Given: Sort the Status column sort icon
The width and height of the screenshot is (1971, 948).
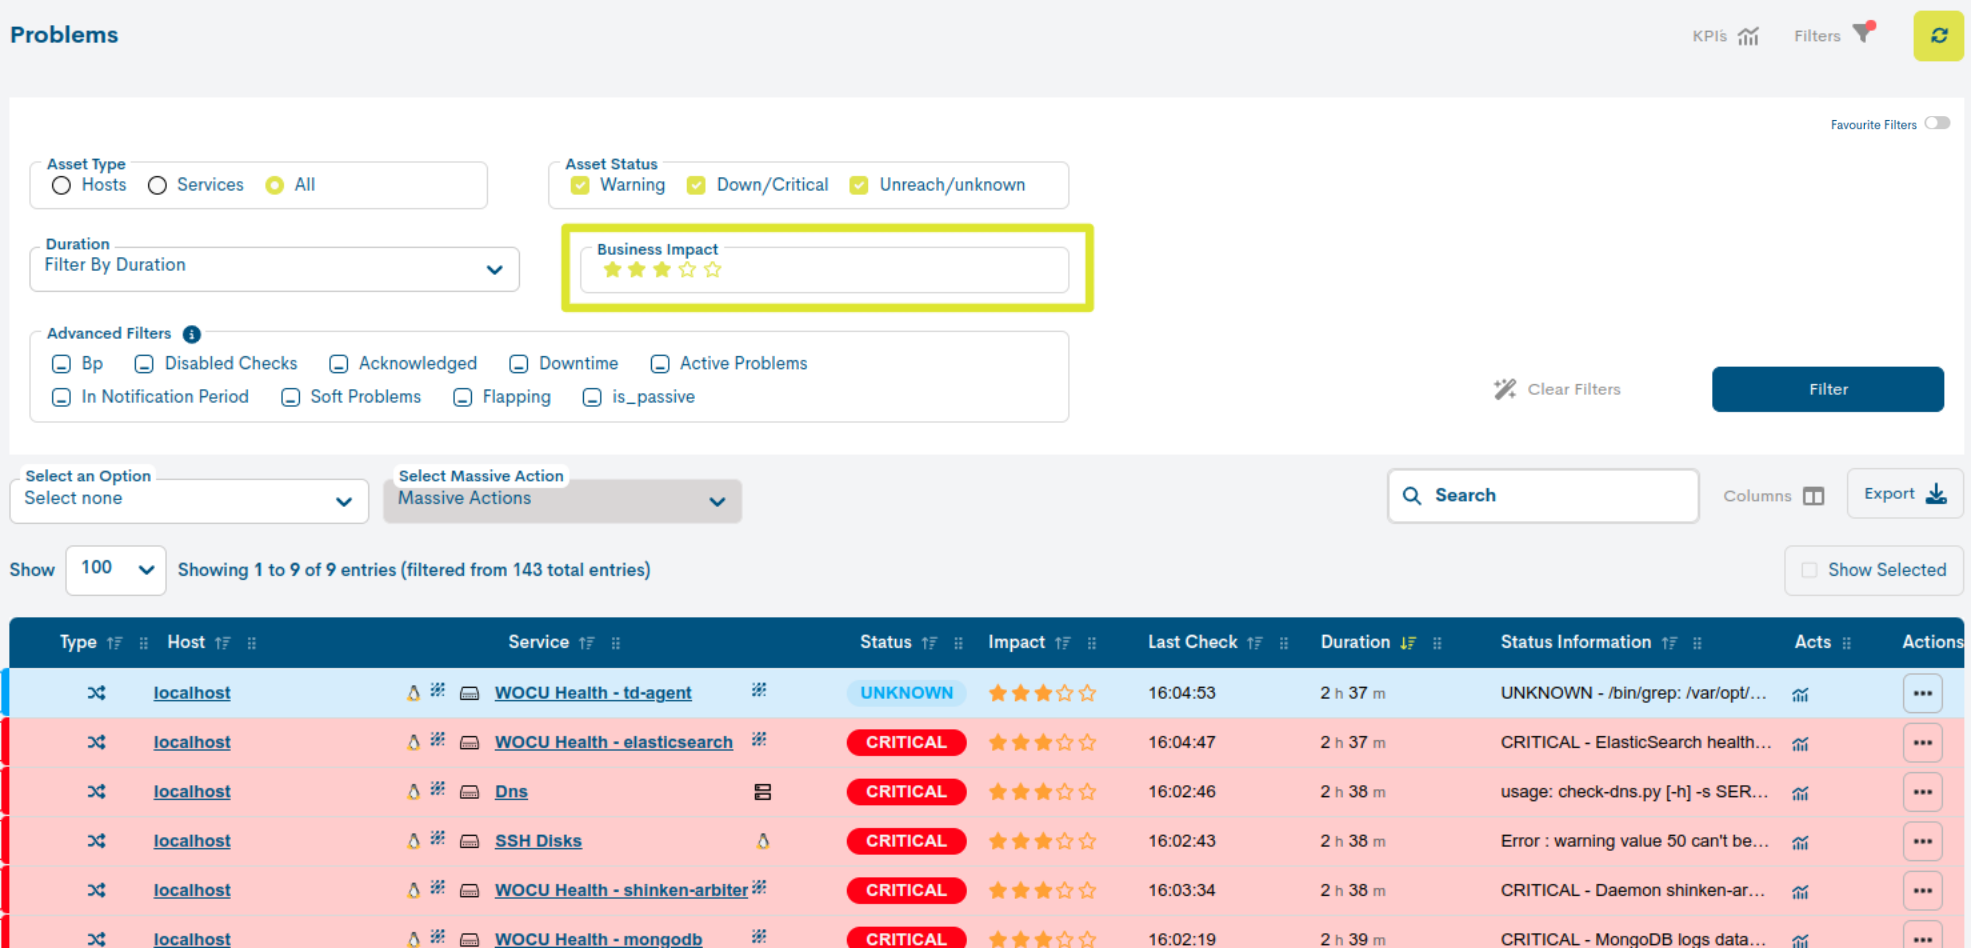Looking at the screenshot, I should tap(929, 643).
